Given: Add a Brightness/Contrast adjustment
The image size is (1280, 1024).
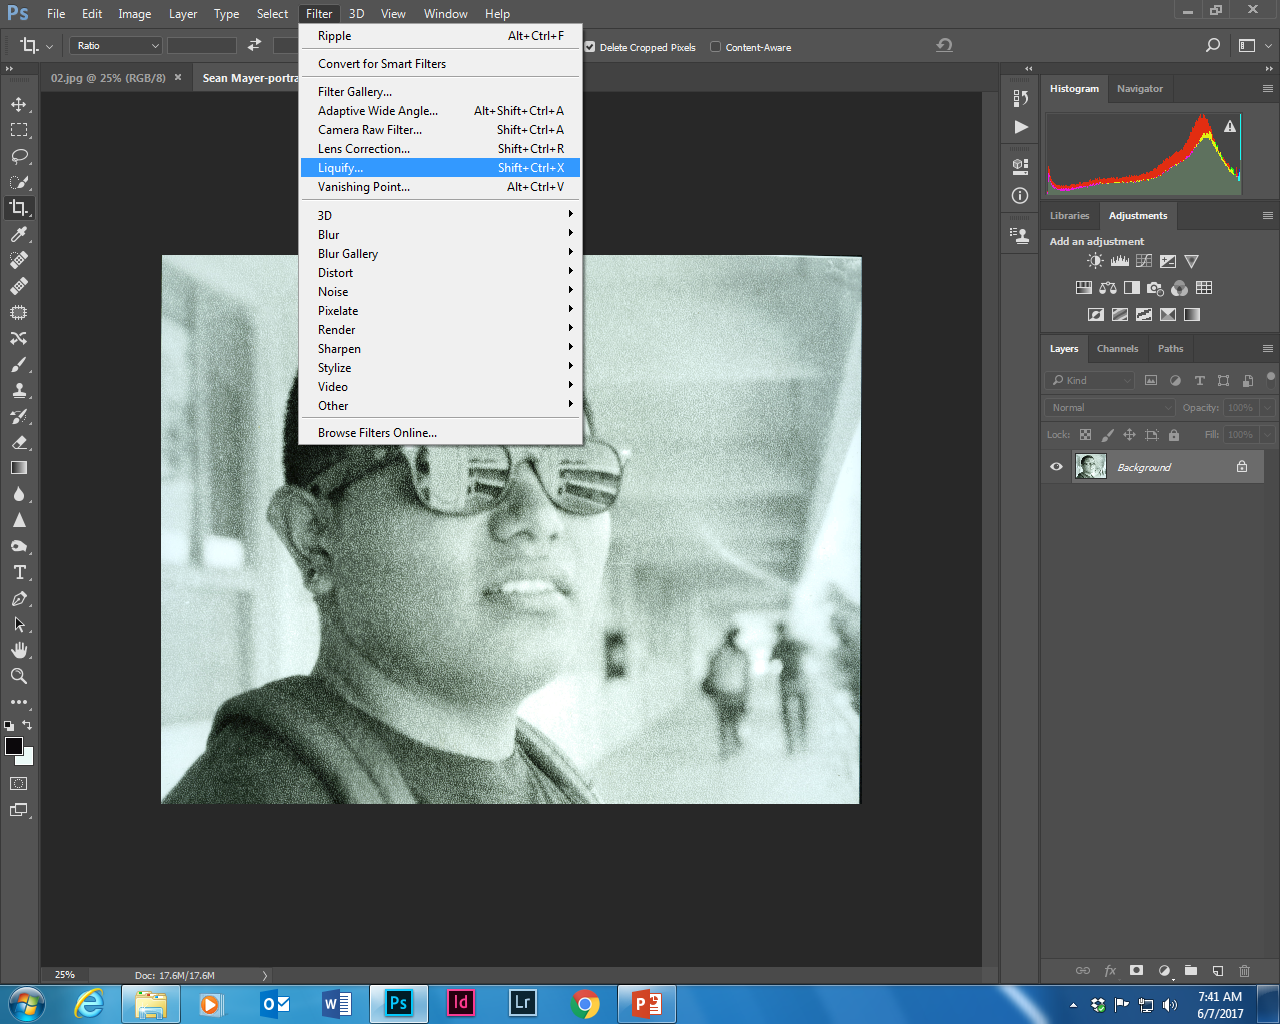Looking at the screenshot, I should (1096, 261).
